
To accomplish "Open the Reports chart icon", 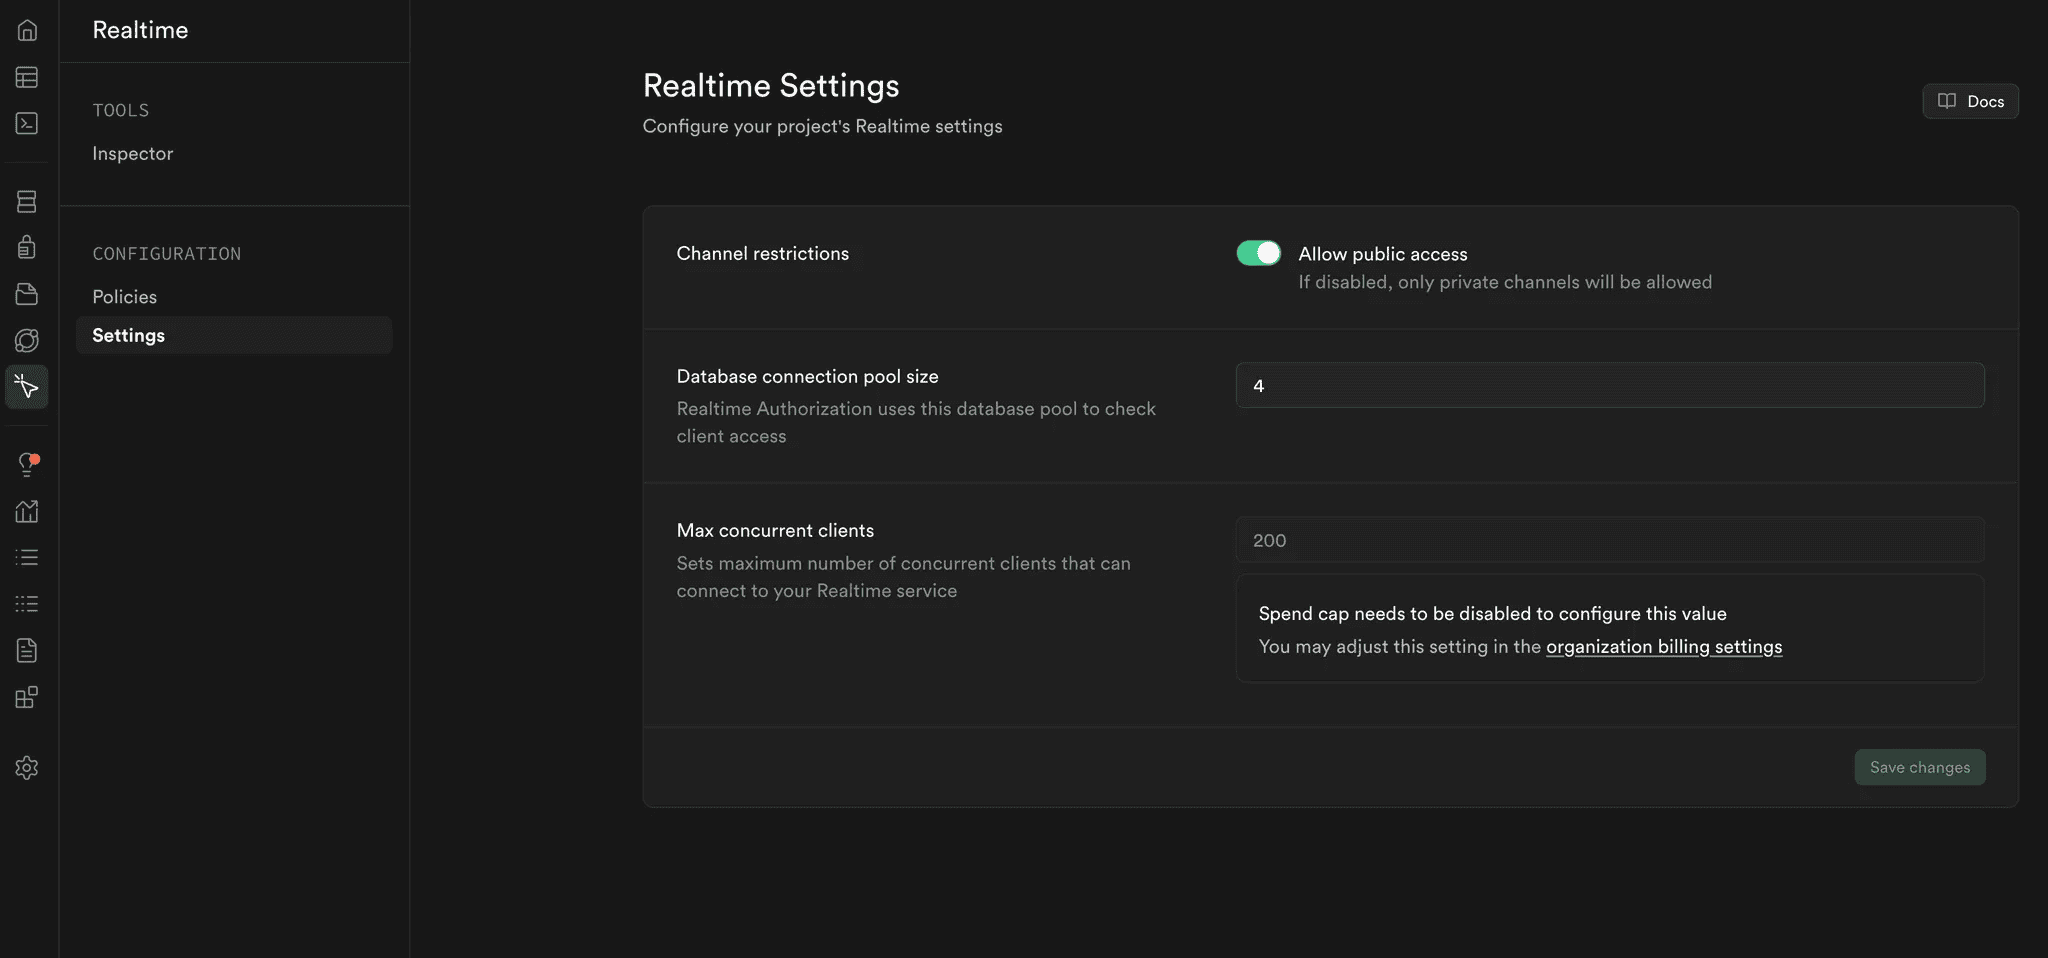I will coord(27,511).
